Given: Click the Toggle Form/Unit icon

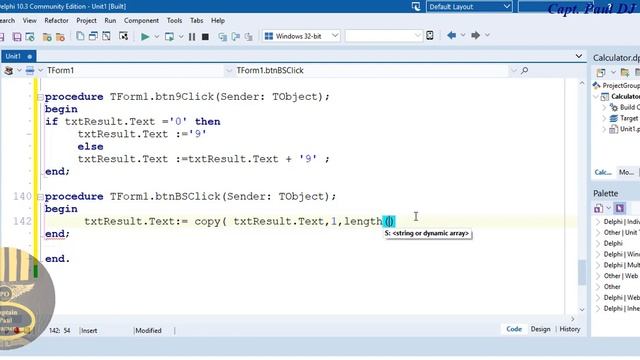Looking at the screenshot, I should [123, 36].
